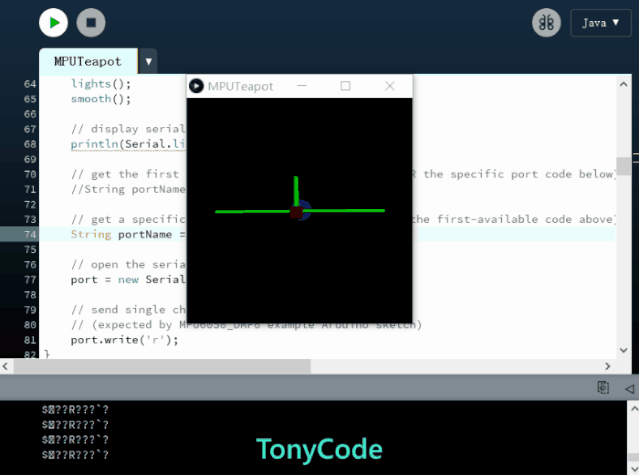Image resolution: width=639 pixels, height=475 pixels.
Task: Click the editor's vertical scrollbar thumb
Action: coord(623,166)
